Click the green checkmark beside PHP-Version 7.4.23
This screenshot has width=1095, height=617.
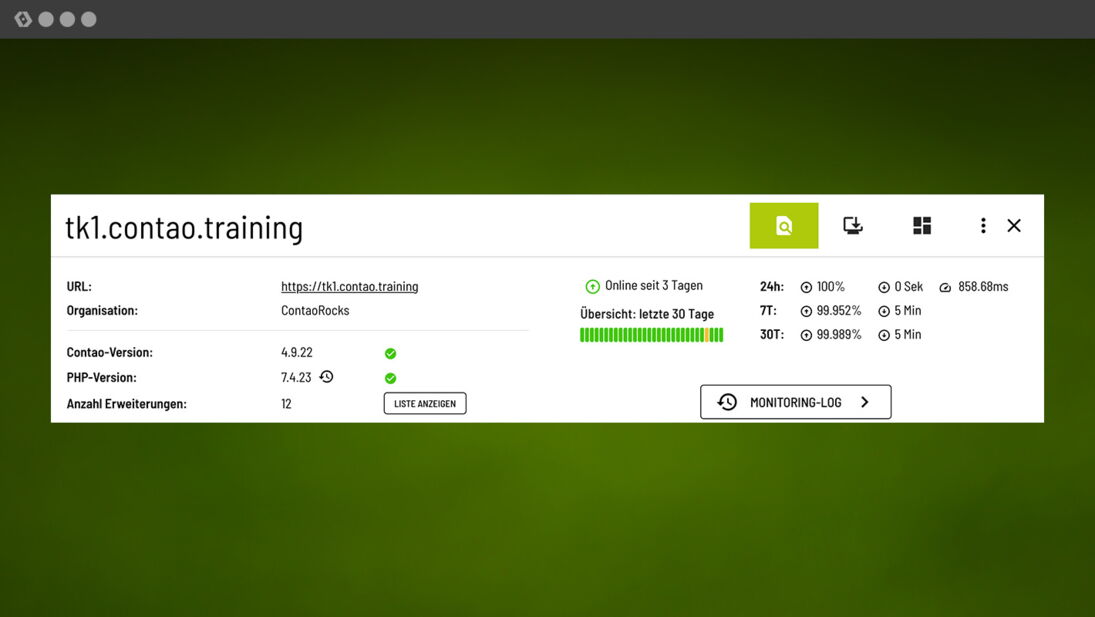[390, 378]
